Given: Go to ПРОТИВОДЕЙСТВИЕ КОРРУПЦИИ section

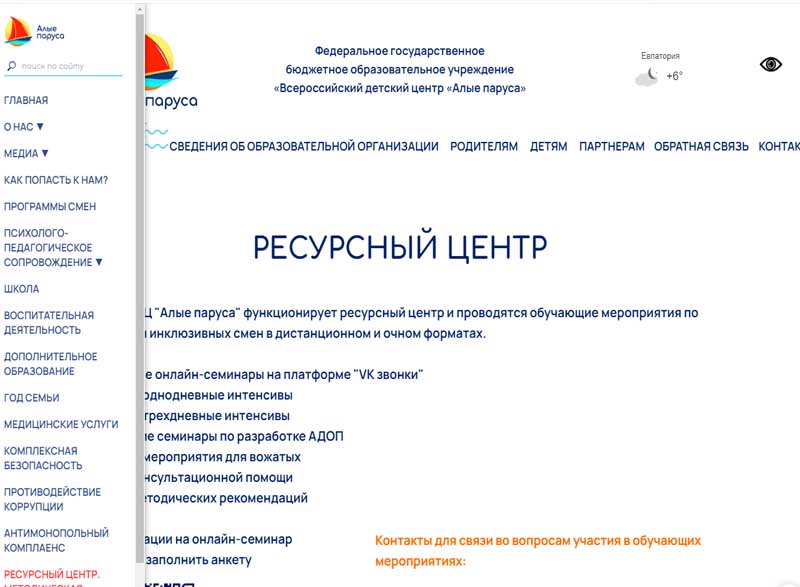Looking at the screenshot, I should pos(53,499).
